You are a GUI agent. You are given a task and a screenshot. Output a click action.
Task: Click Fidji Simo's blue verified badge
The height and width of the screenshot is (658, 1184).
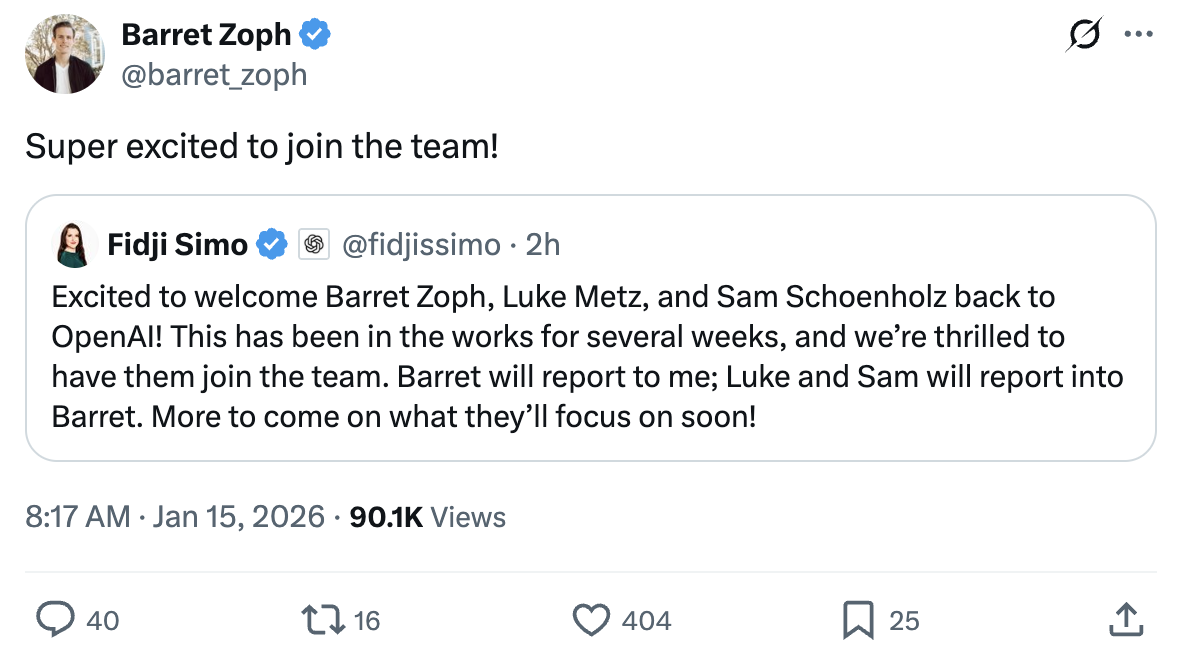(272, 244)
